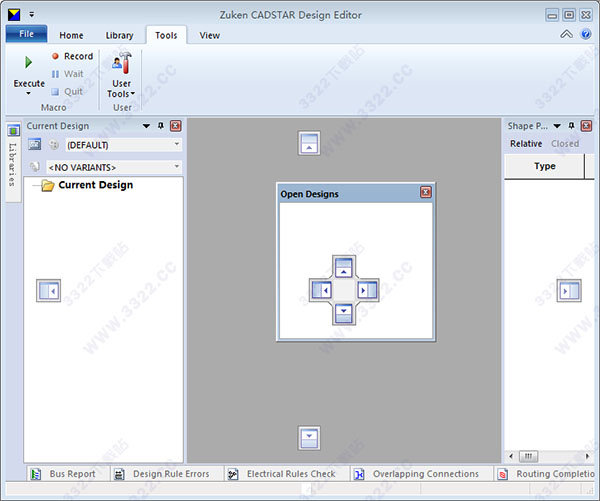Open User Tools hammer icon
The image size is (600, 501).
tap(122, 64)
